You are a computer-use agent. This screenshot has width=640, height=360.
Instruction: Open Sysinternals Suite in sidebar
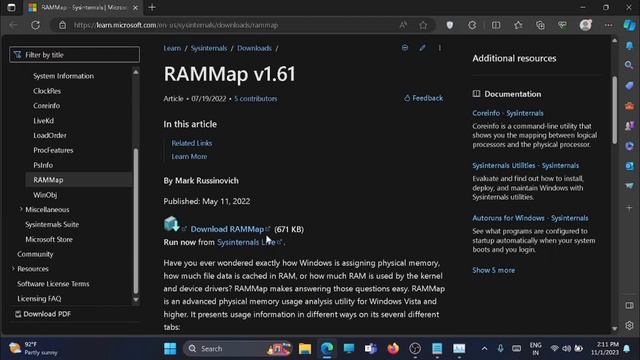click(52, 224)
